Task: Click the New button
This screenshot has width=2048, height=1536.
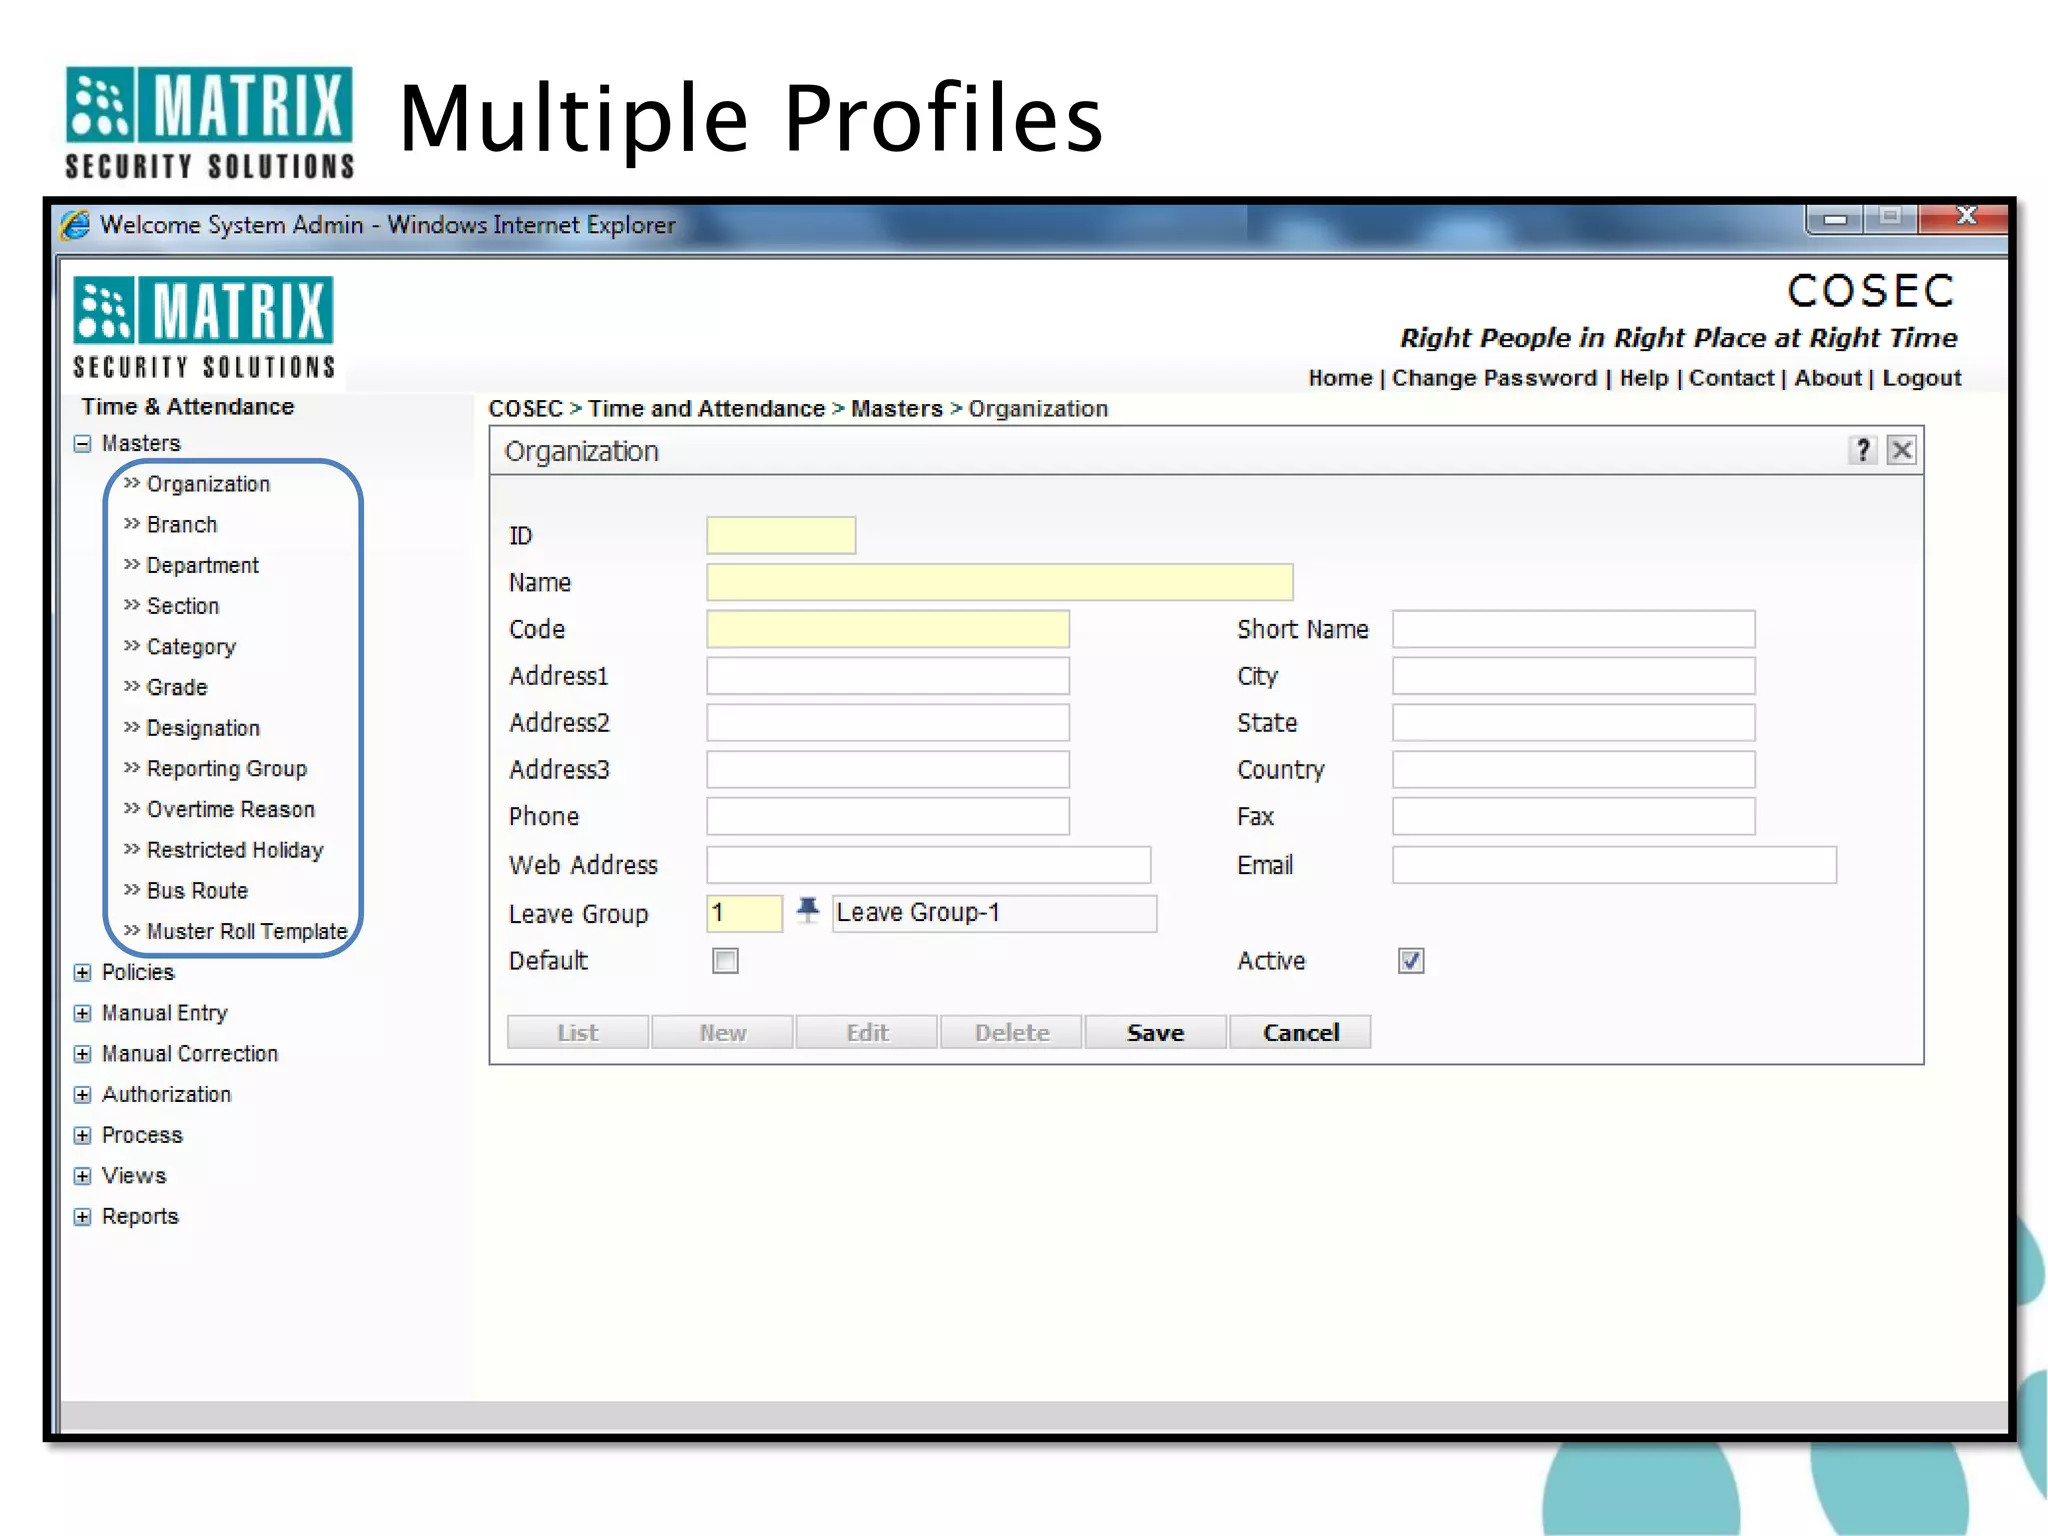Action: coord(723,1032)
